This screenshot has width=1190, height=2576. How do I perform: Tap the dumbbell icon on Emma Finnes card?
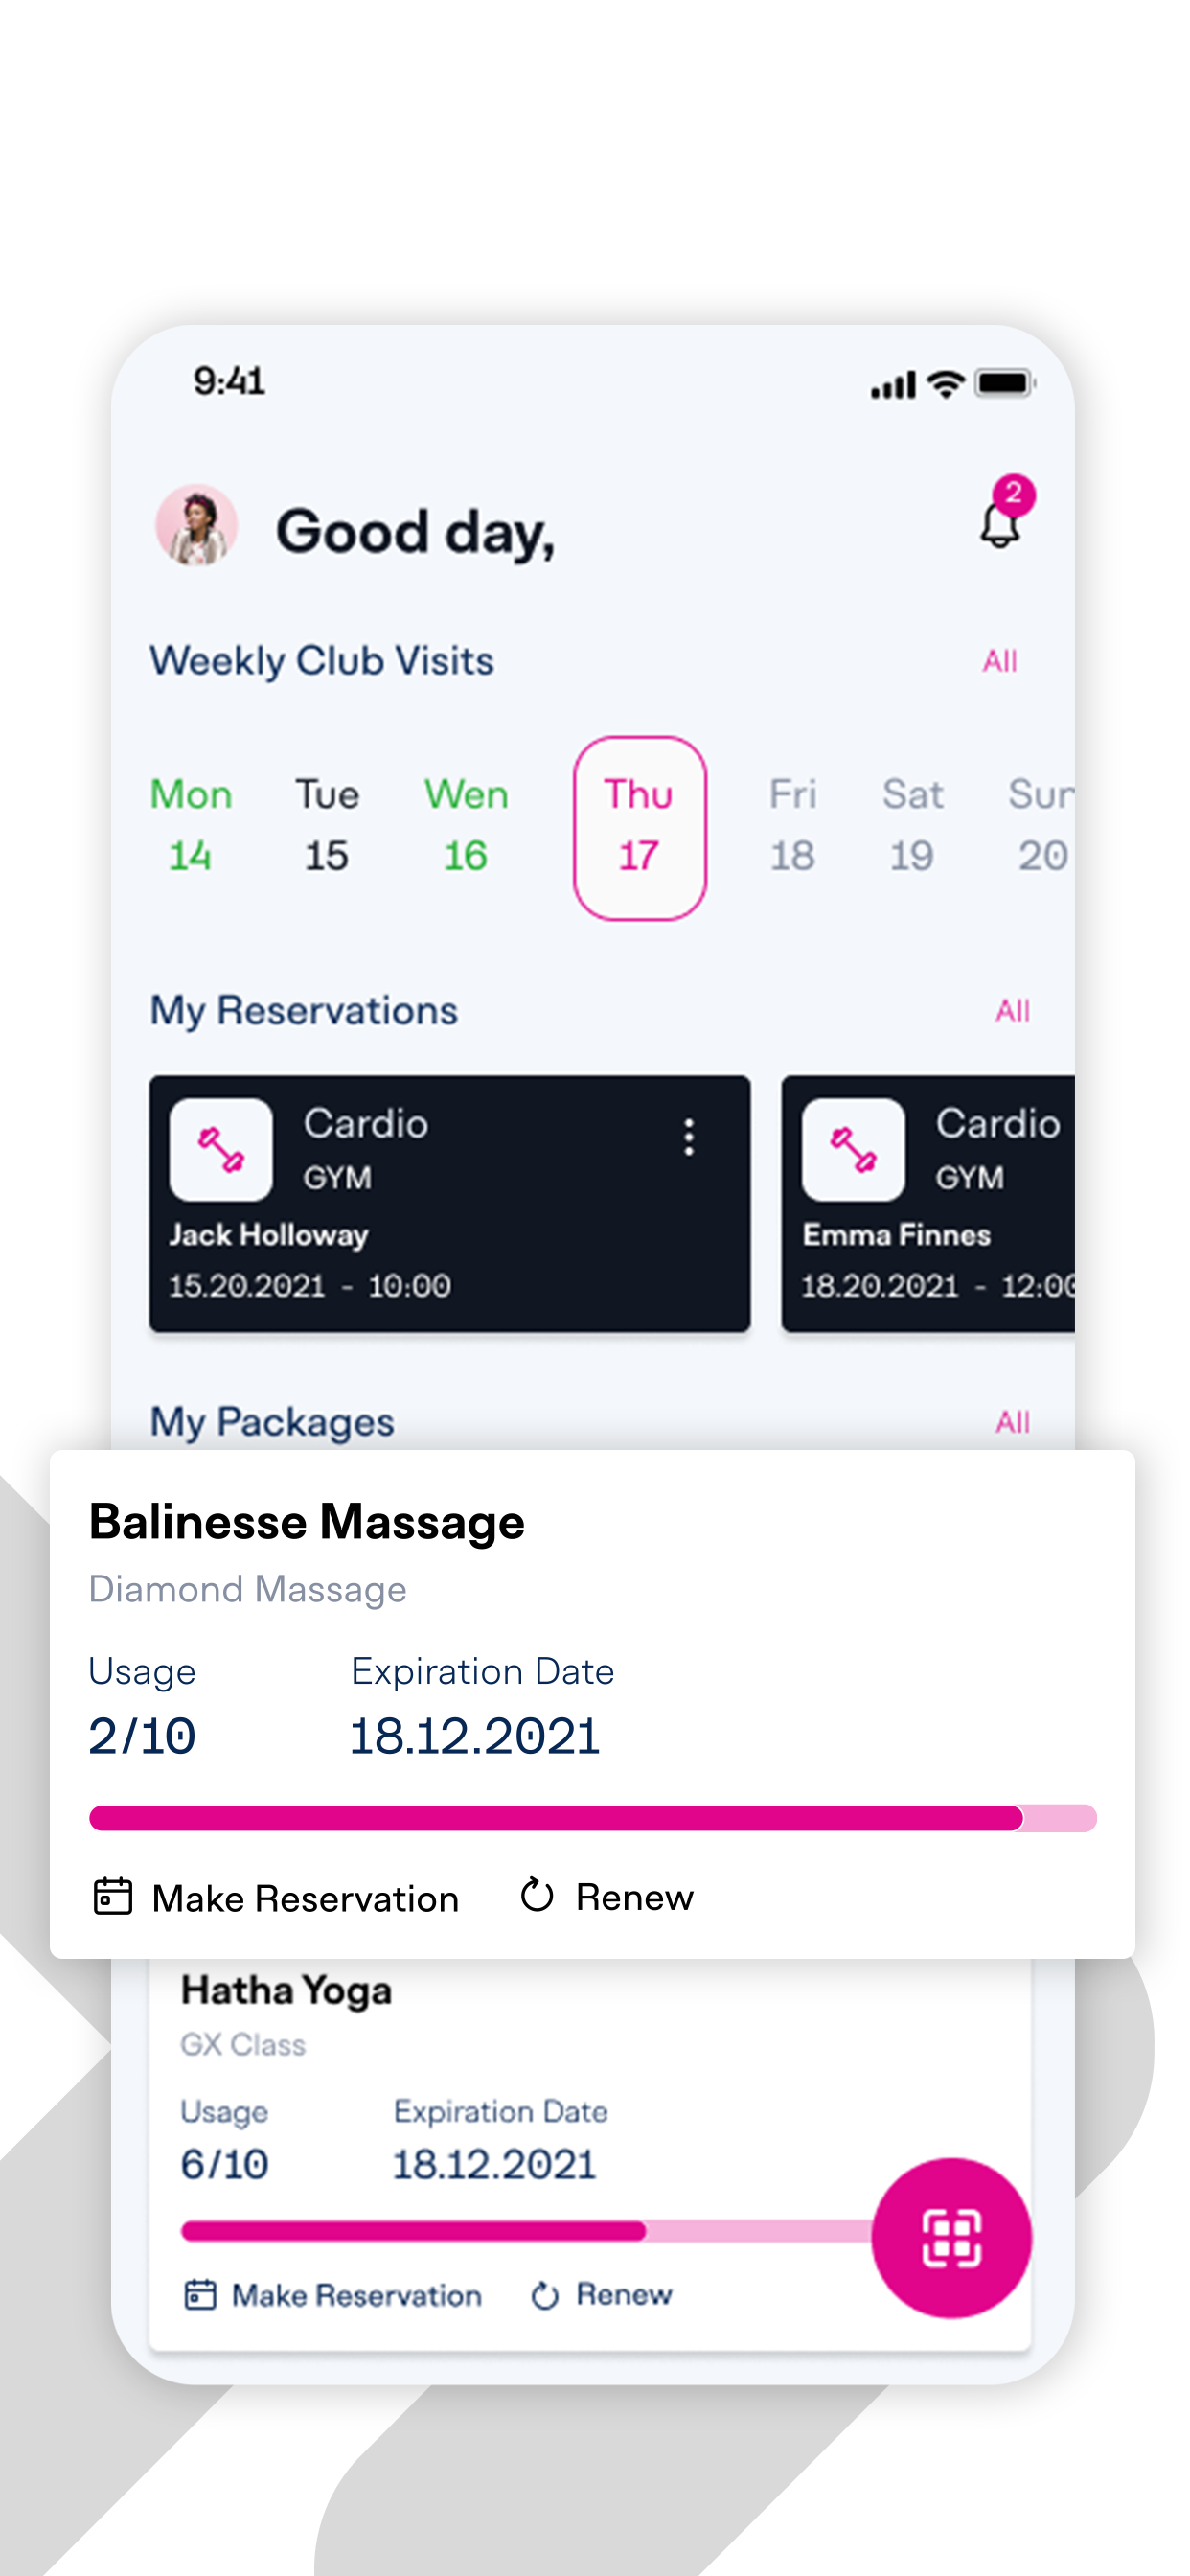(853, 1149)
